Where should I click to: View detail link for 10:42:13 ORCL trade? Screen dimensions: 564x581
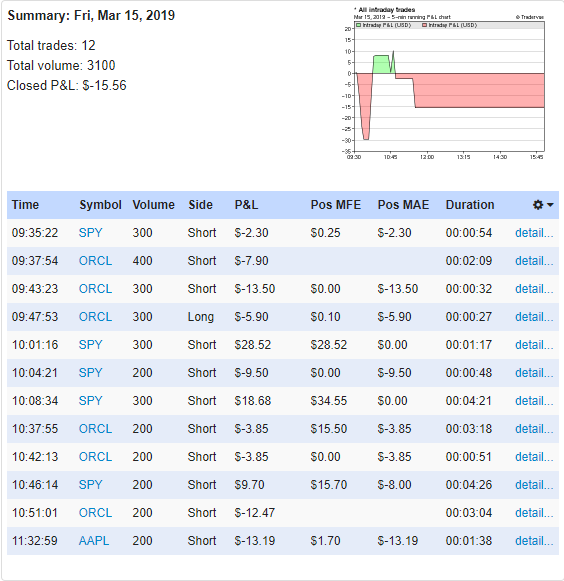point(534,456)
